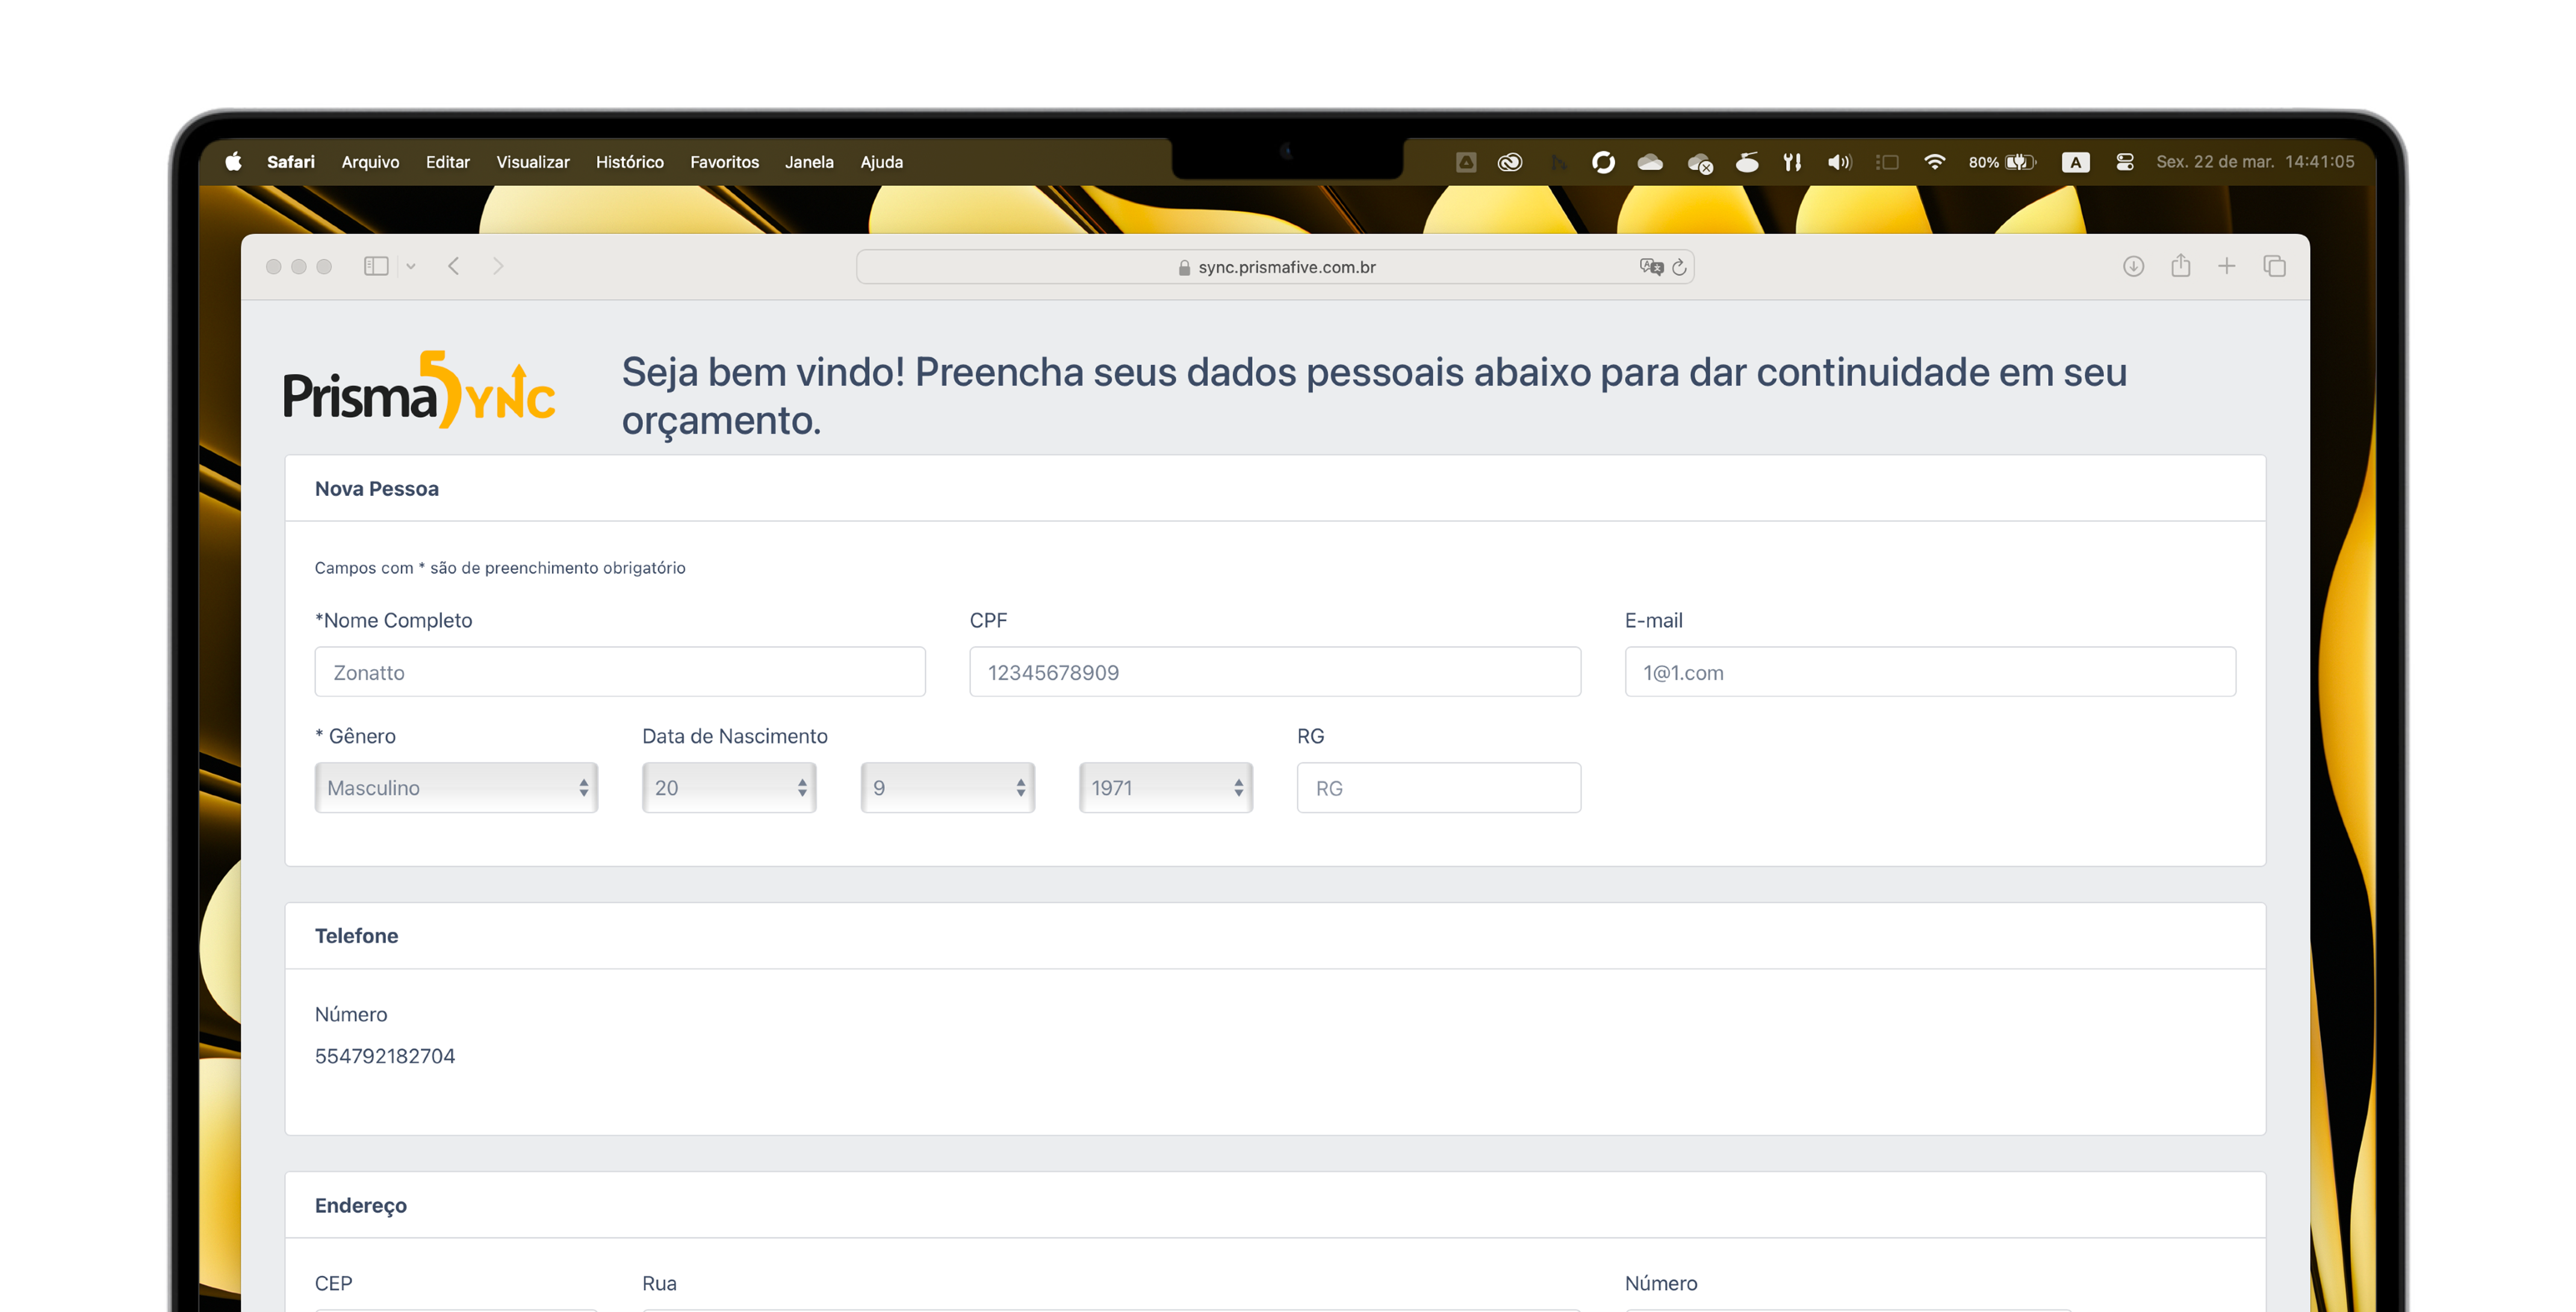
Task: Click the page reload icon
Action: point(1680,267)
